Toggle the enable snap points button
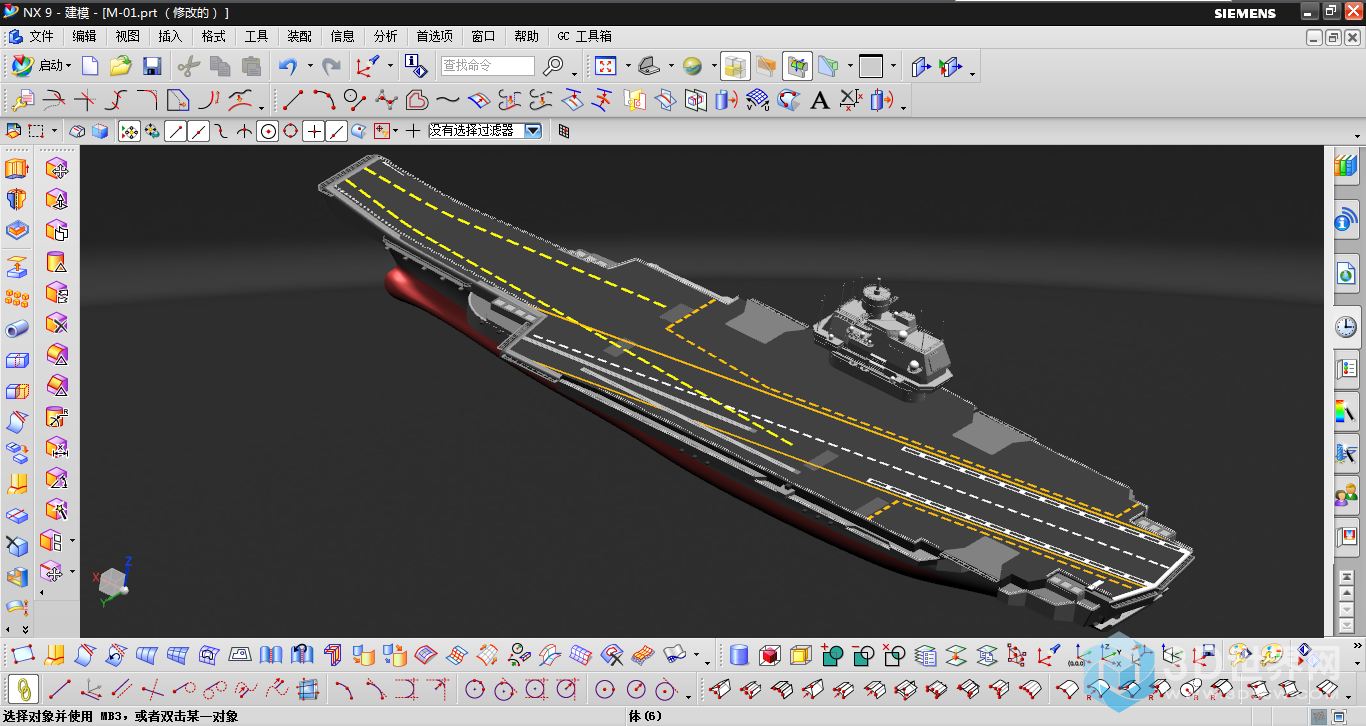The width and height of the screenshot is (1366, 726). 129,131
